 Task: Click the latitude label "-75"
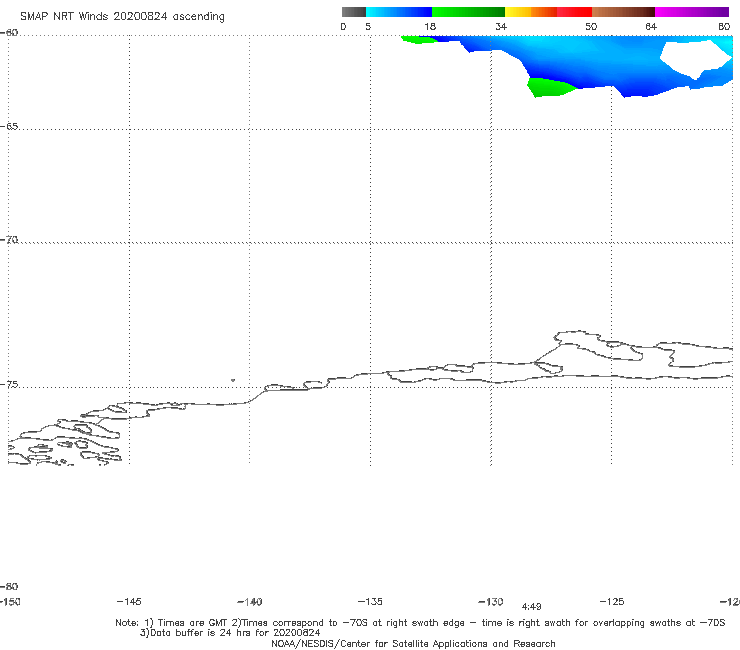tap(9, 385)
